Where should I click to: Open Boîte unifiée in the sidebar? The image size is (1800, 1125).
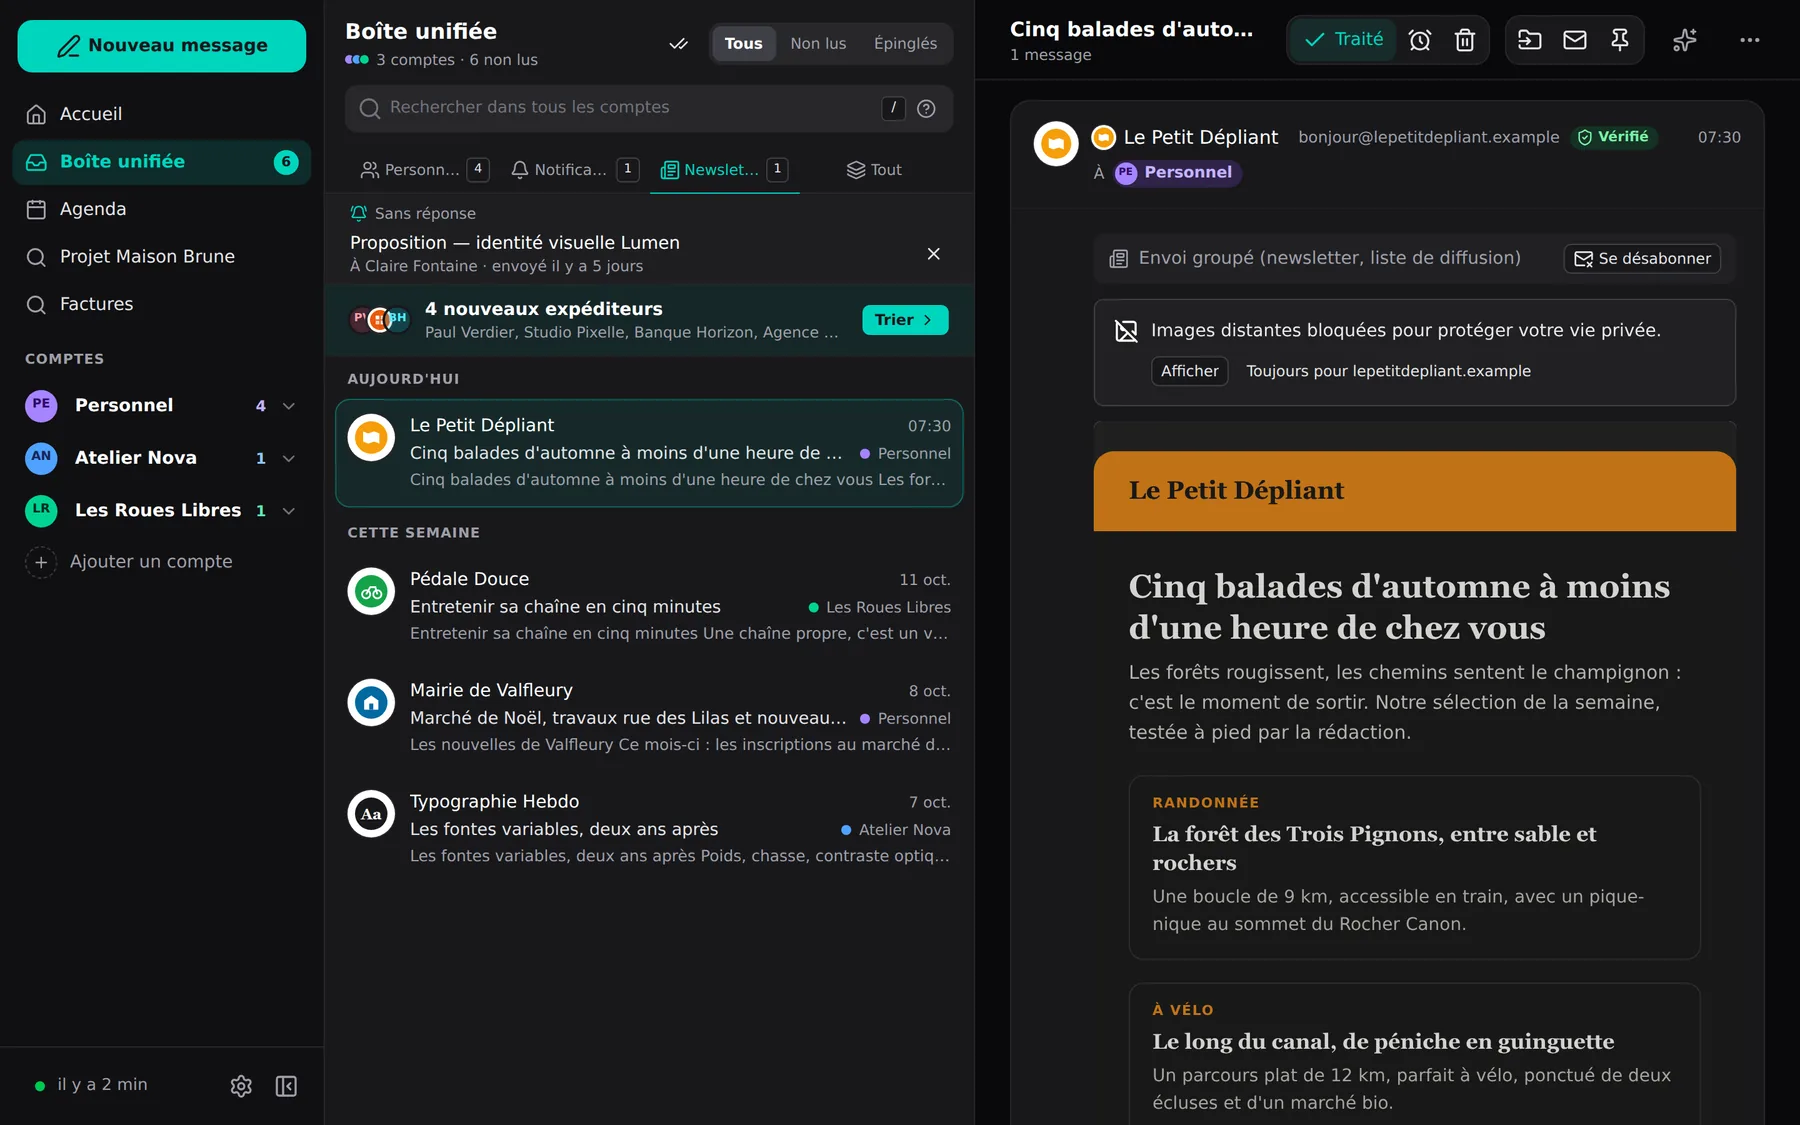pos(162,162)
